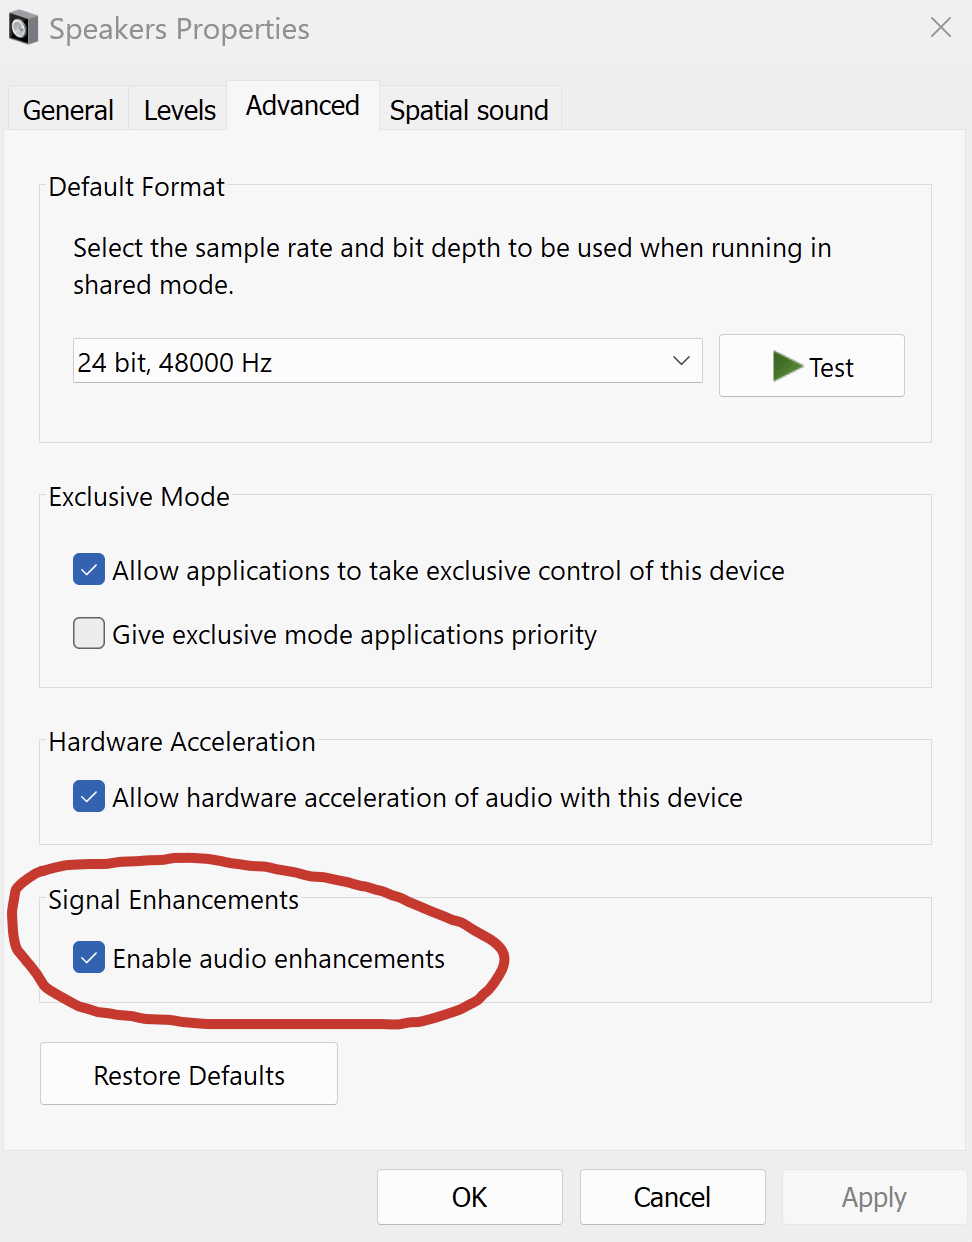
Task: Close the Speakers Properties dialog
Action: point(940,27)
